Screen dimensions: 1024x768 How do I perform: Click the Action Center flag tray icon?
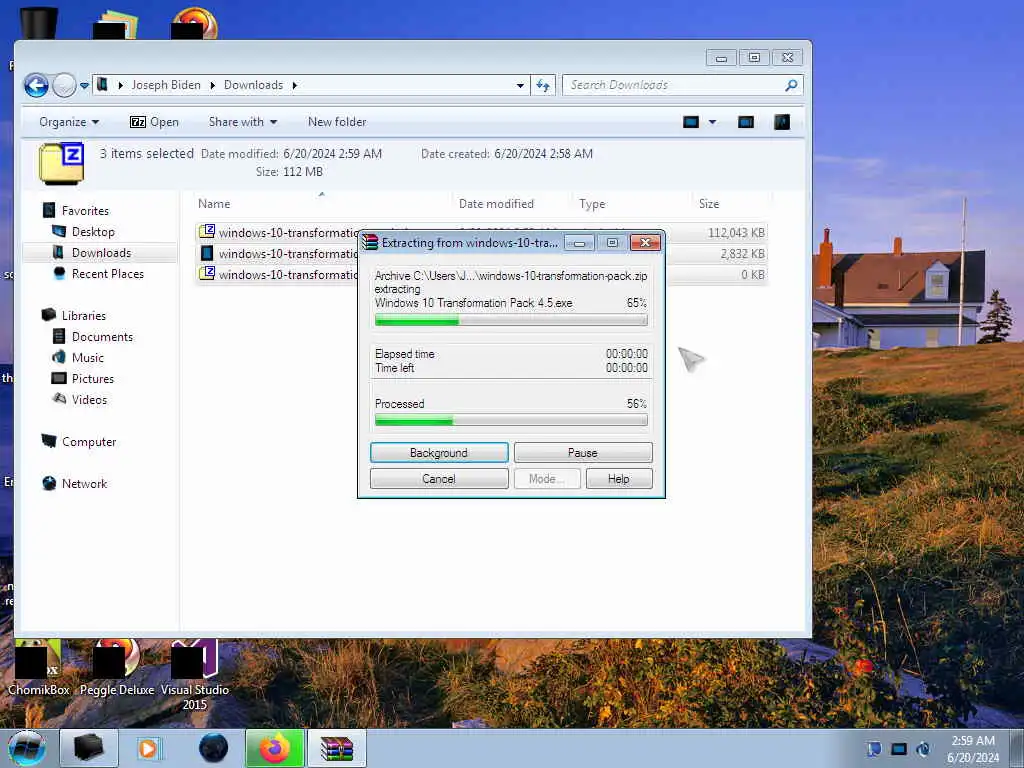[x=874, y=749]
